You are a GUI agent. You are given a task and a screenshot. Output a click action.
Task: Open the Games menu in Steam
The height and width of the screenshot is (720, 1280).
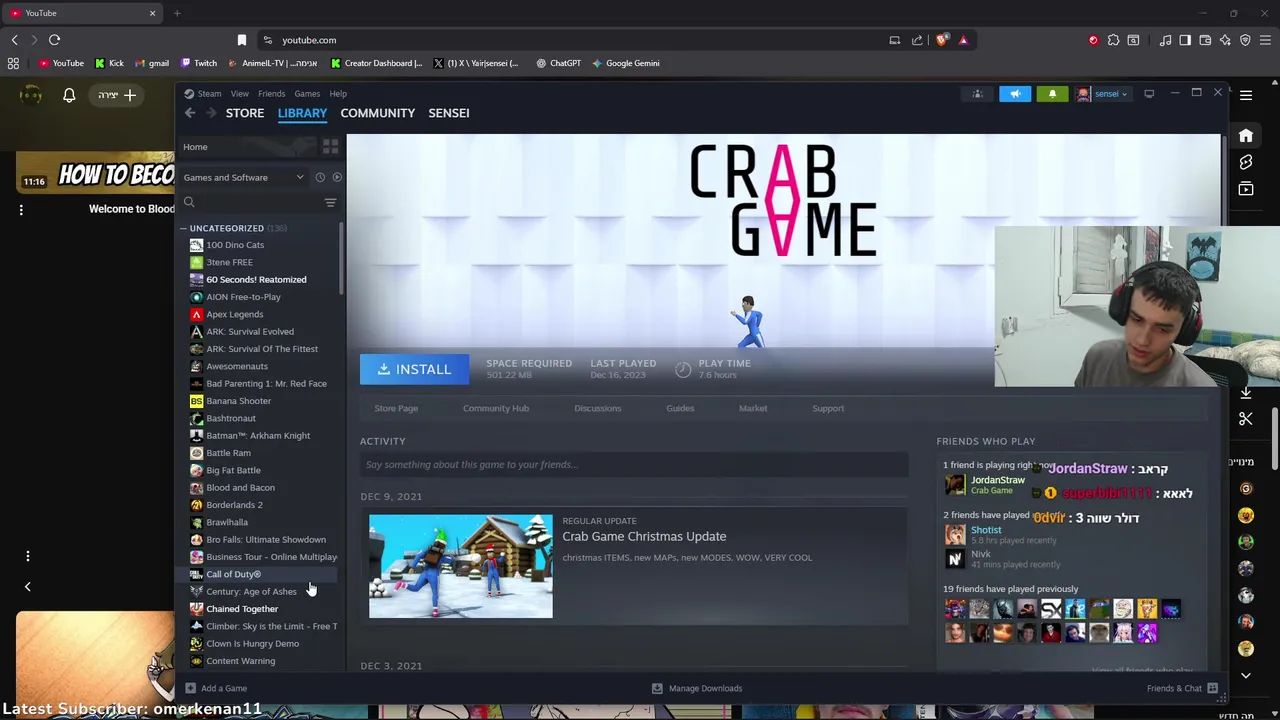pos(307,94)
